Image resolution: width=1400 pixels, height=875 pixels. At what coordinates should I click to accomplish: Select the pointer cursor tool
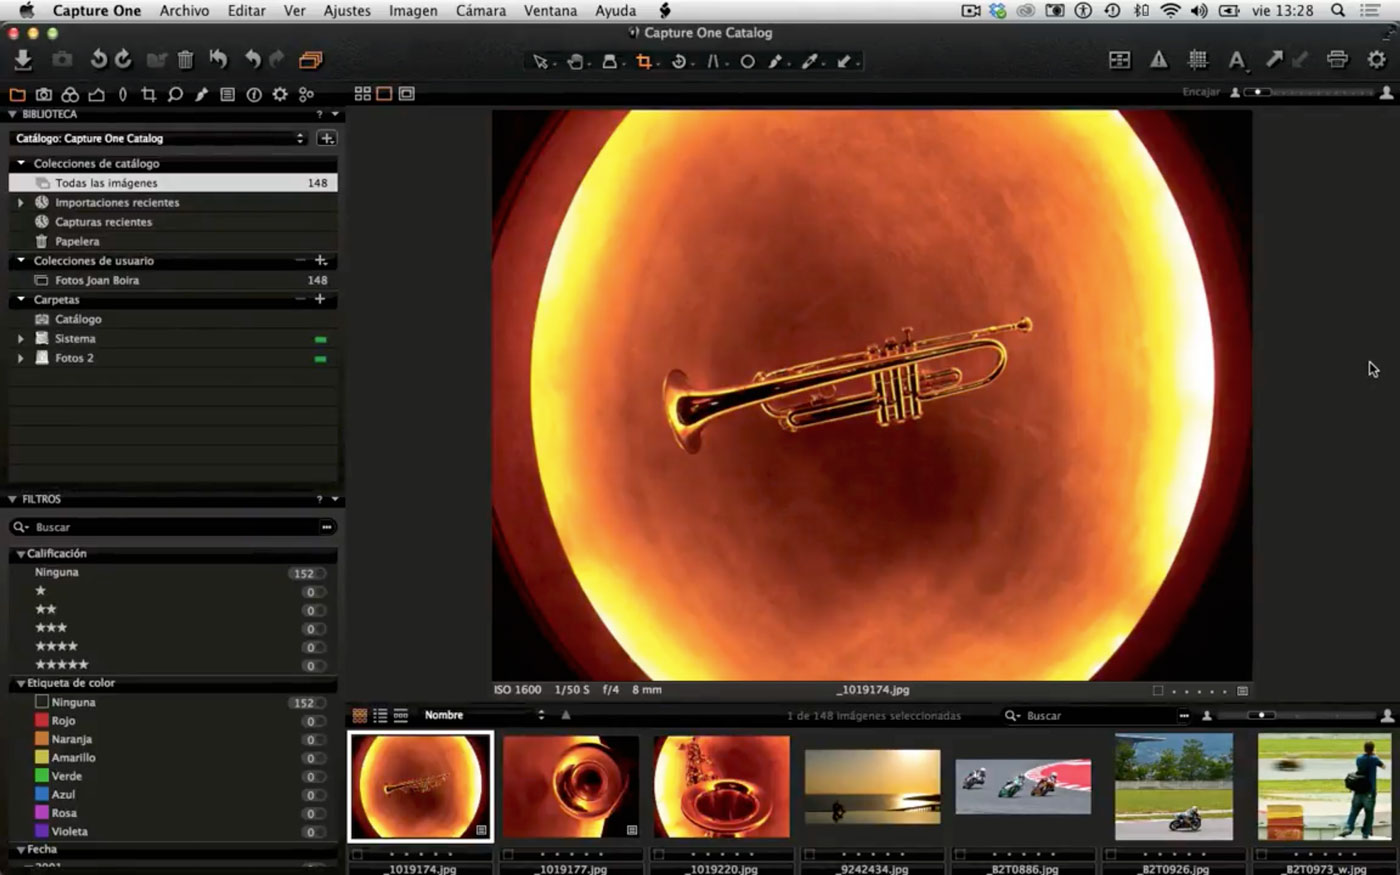[x=541, y=62]
